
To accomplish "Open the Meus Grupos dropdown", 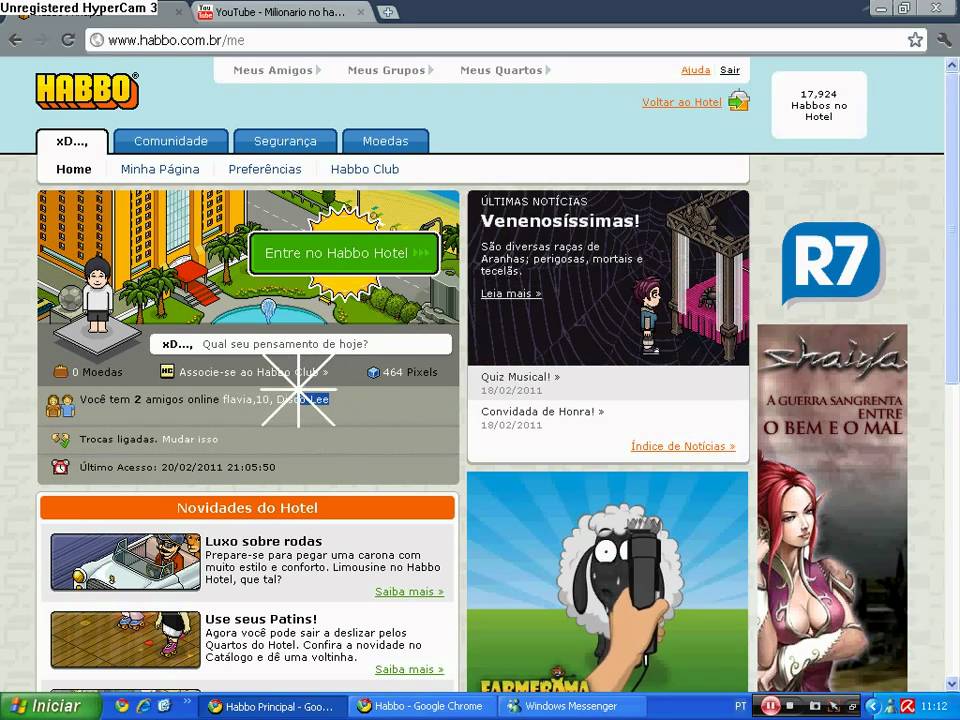I will 391,70.
